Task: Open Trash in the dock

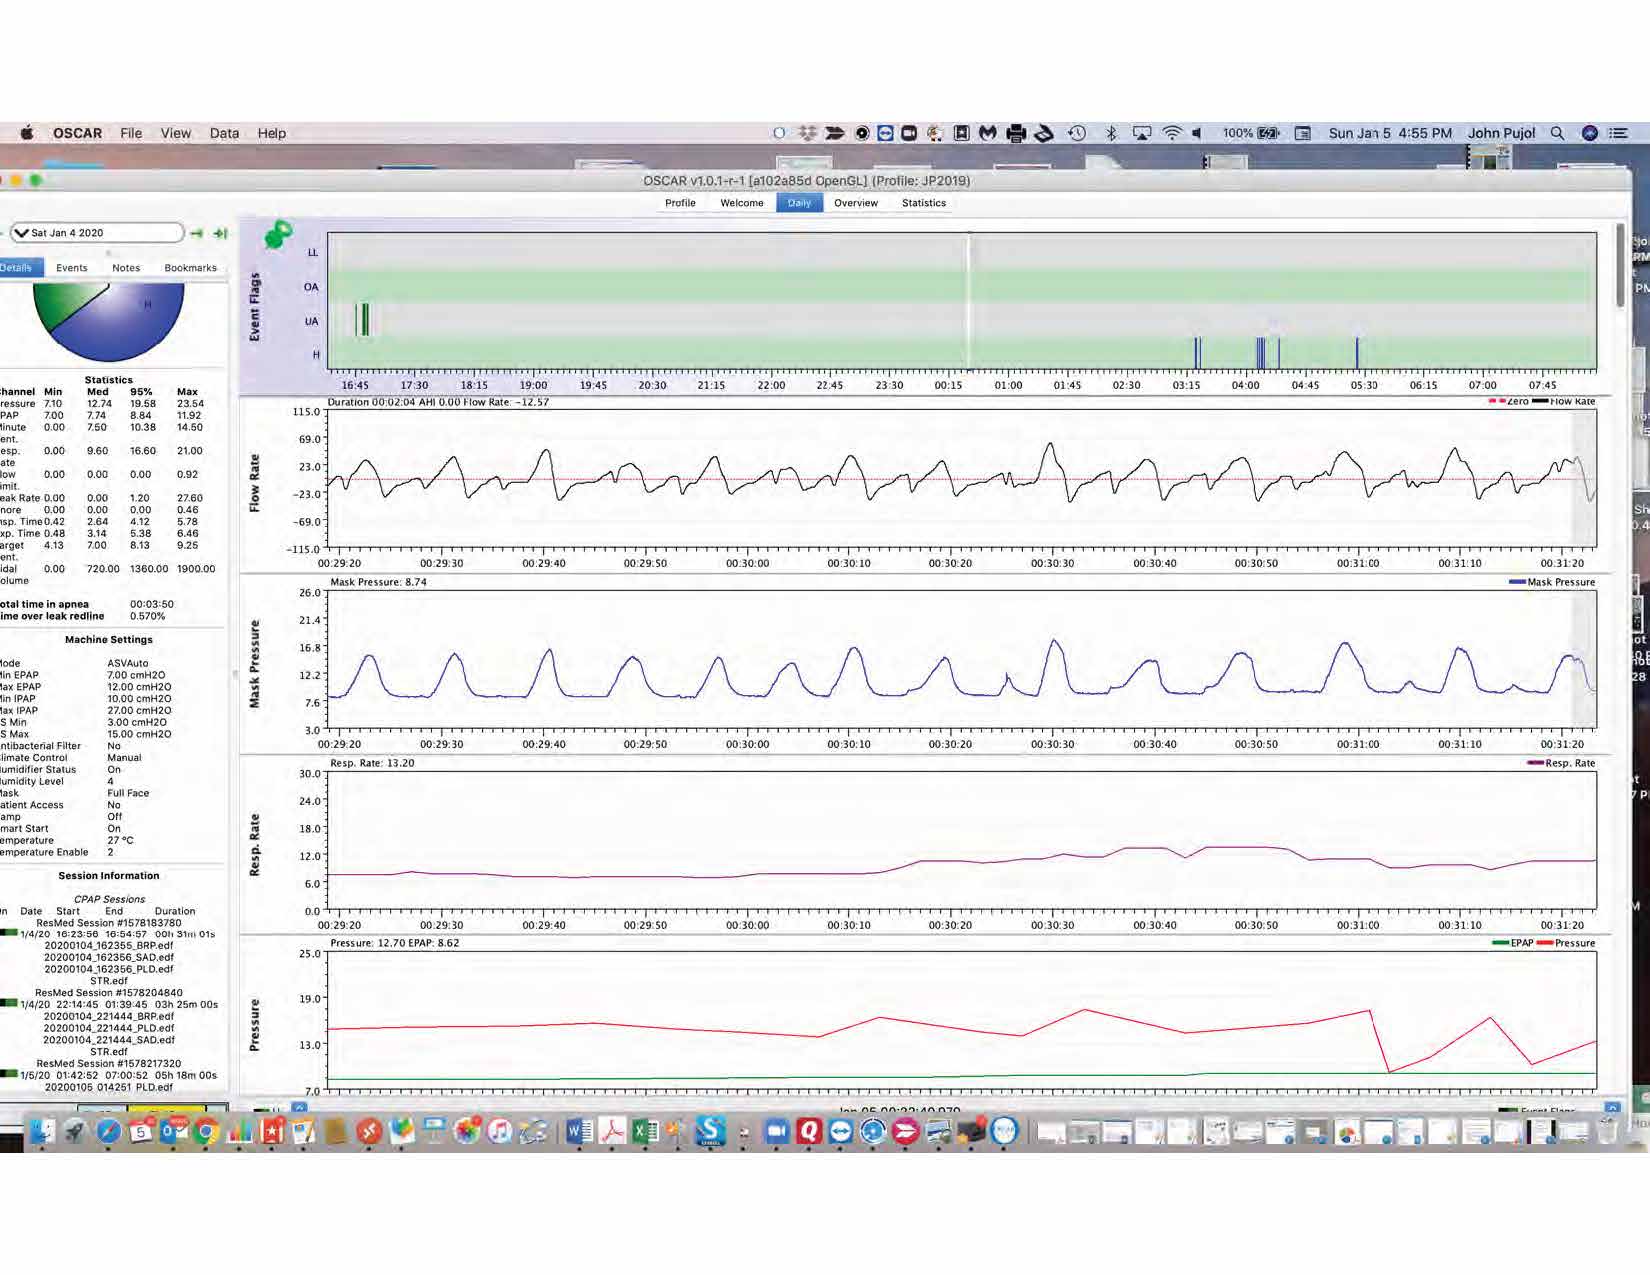Action: [x=1607, y=1131]
